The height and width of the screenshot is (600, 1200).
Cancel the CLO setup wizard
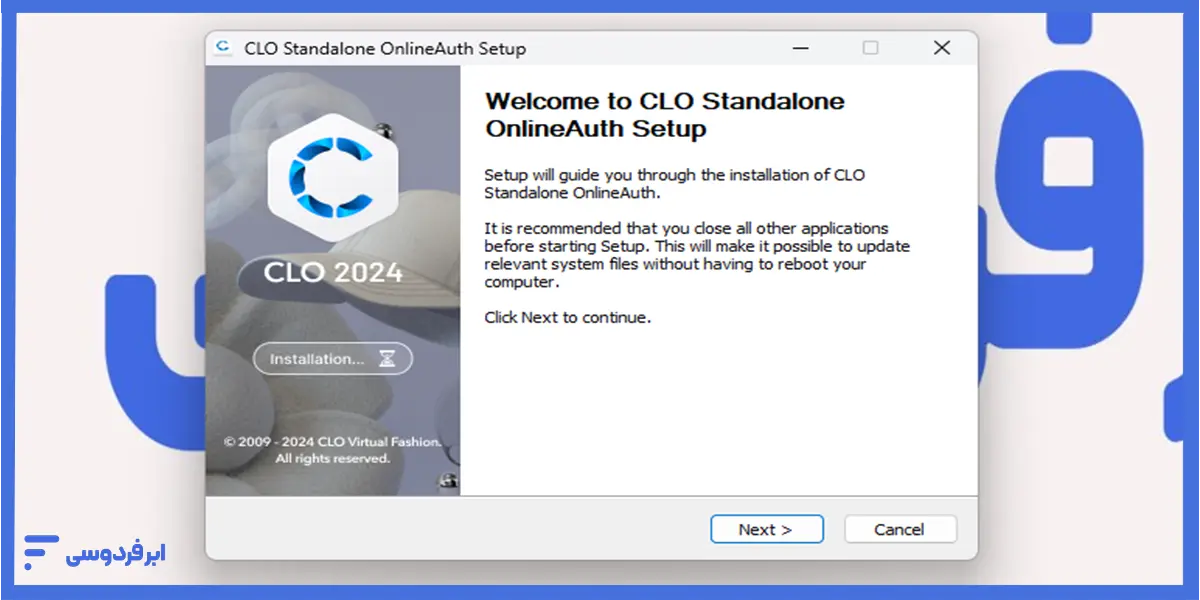(900, 529)
